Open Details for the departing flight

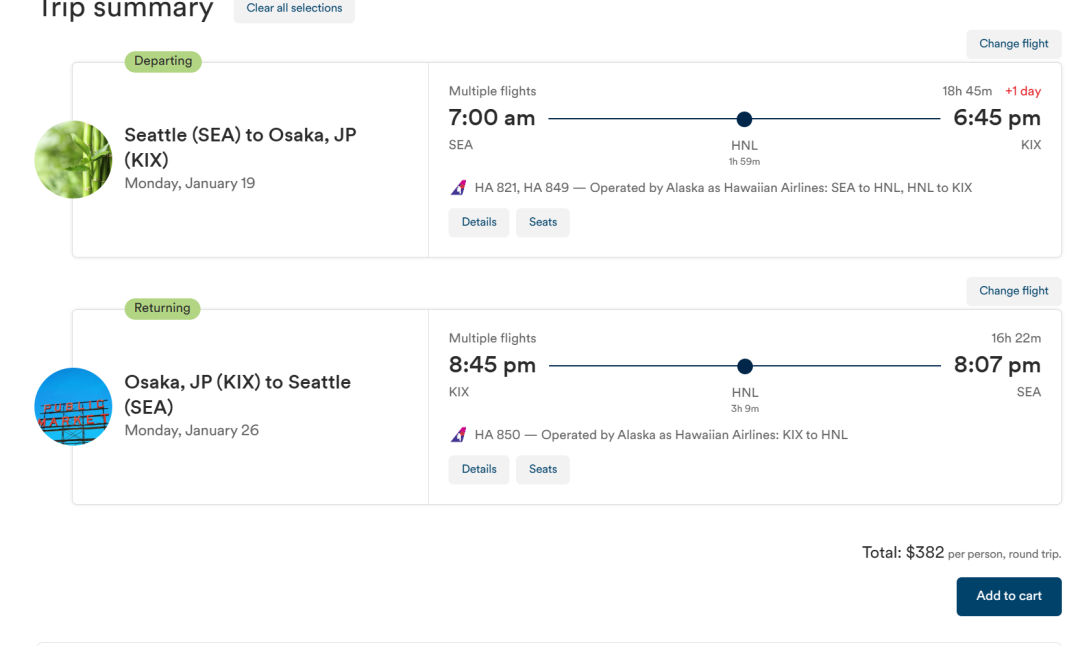pos(479,222)
